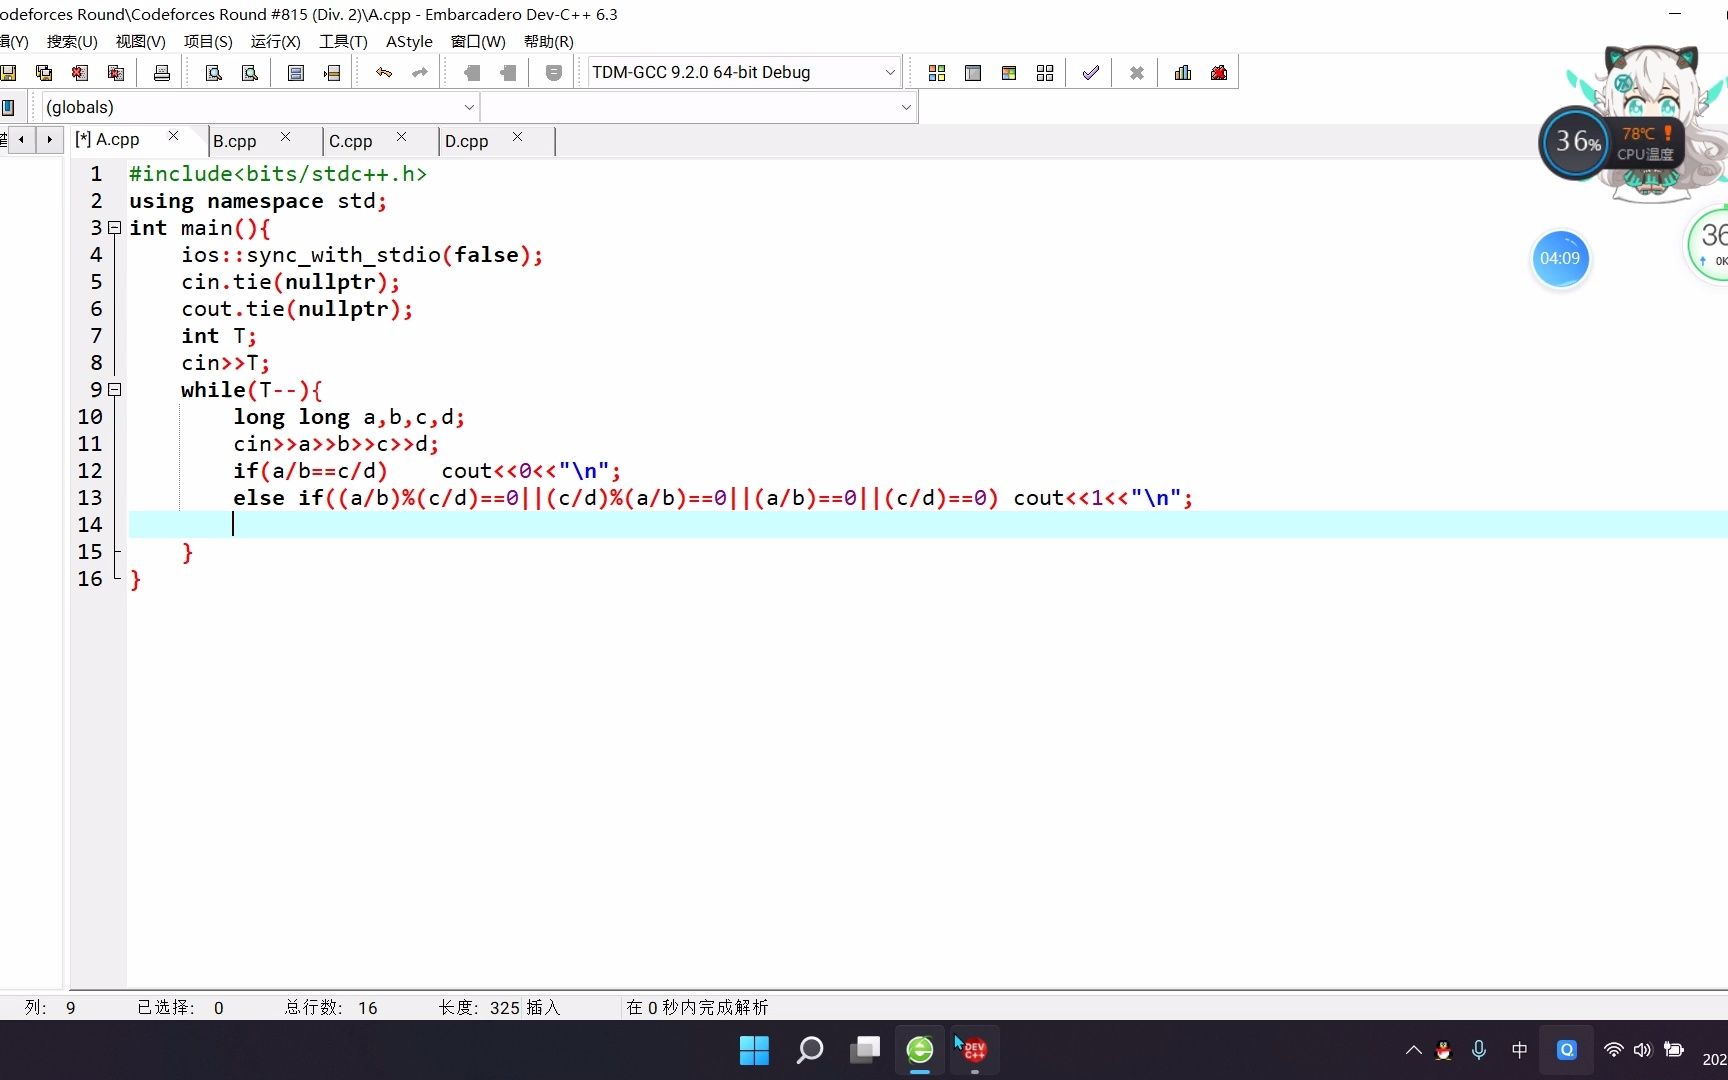Close the current source file
1728x1080 pixels.
click(80, 72)
